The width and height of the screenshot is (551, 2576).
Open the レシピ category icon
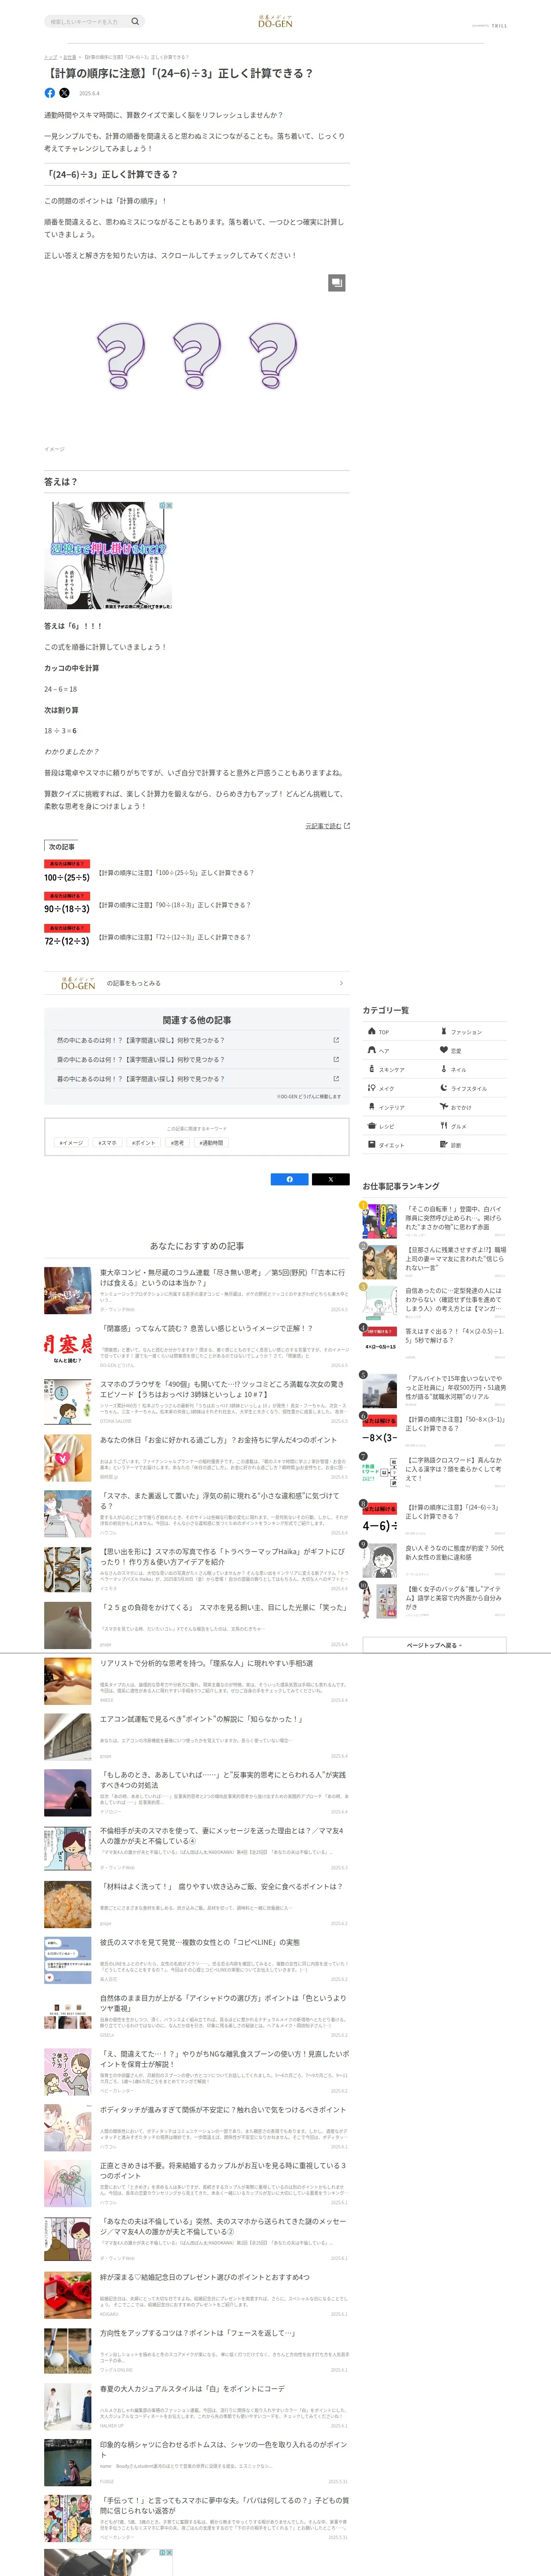tap(372, 1126)
